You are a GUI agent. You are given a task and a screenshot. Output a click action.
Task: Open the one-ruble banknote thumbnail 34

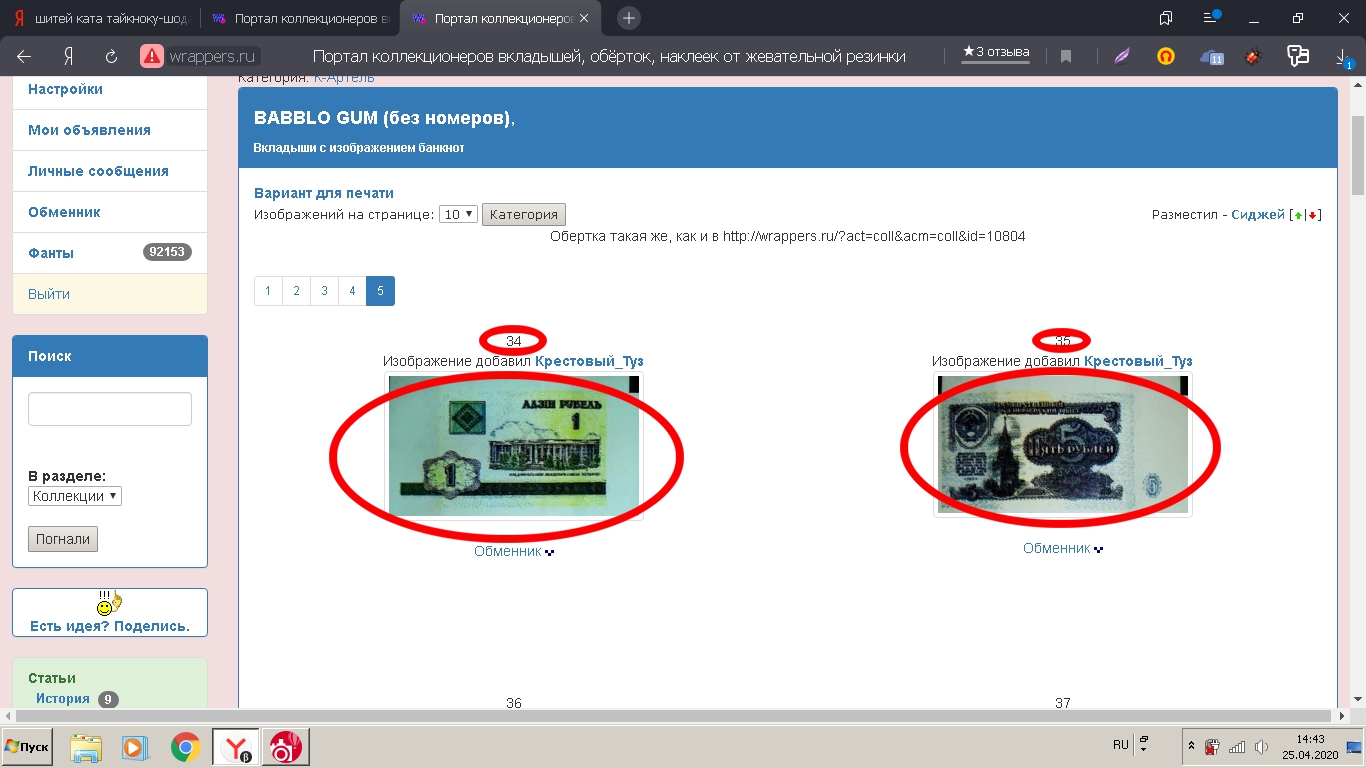(x=514, y=446)
